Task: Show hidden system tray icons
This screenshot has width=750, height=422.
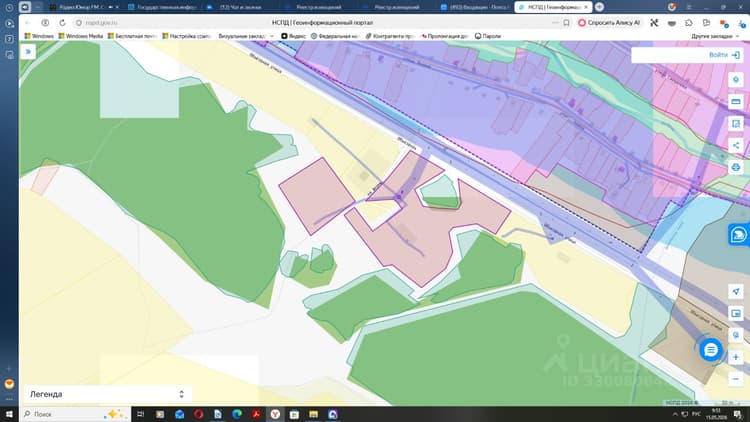Action: [675, 414]
